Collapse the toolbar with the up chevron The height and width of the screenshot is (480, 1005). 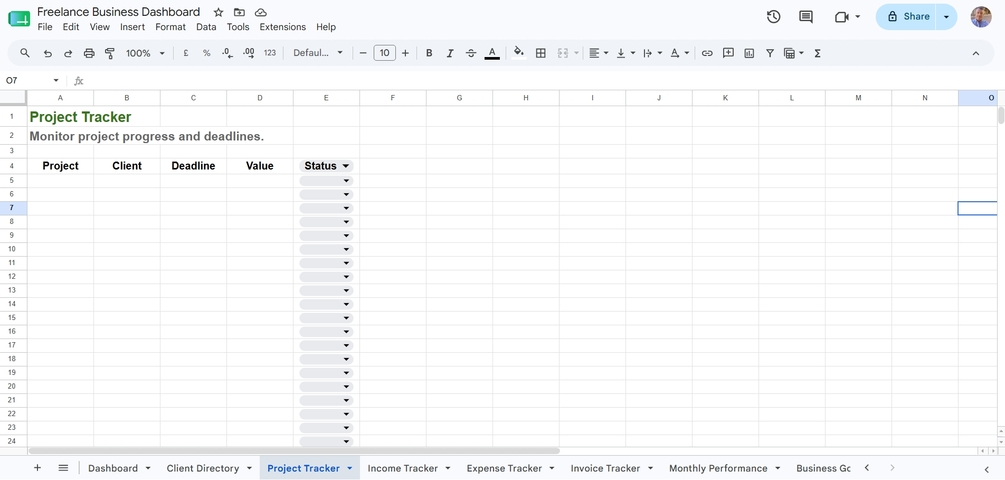pyautogui.click(x=976, y=53)
